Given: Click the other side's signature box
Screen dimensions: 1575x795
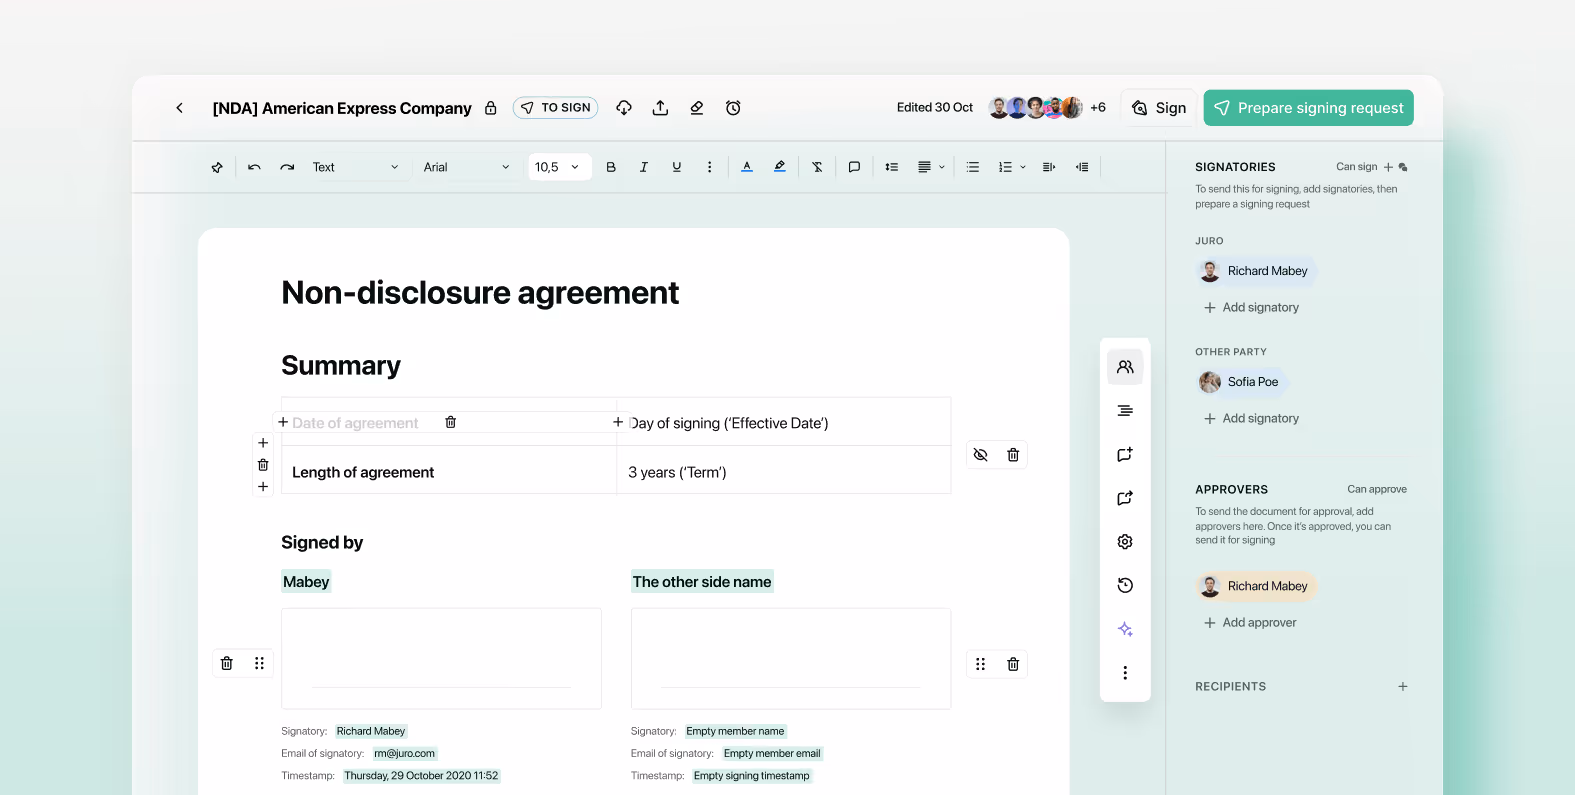Looking at the screenshot, I should [x=791, y=659].
